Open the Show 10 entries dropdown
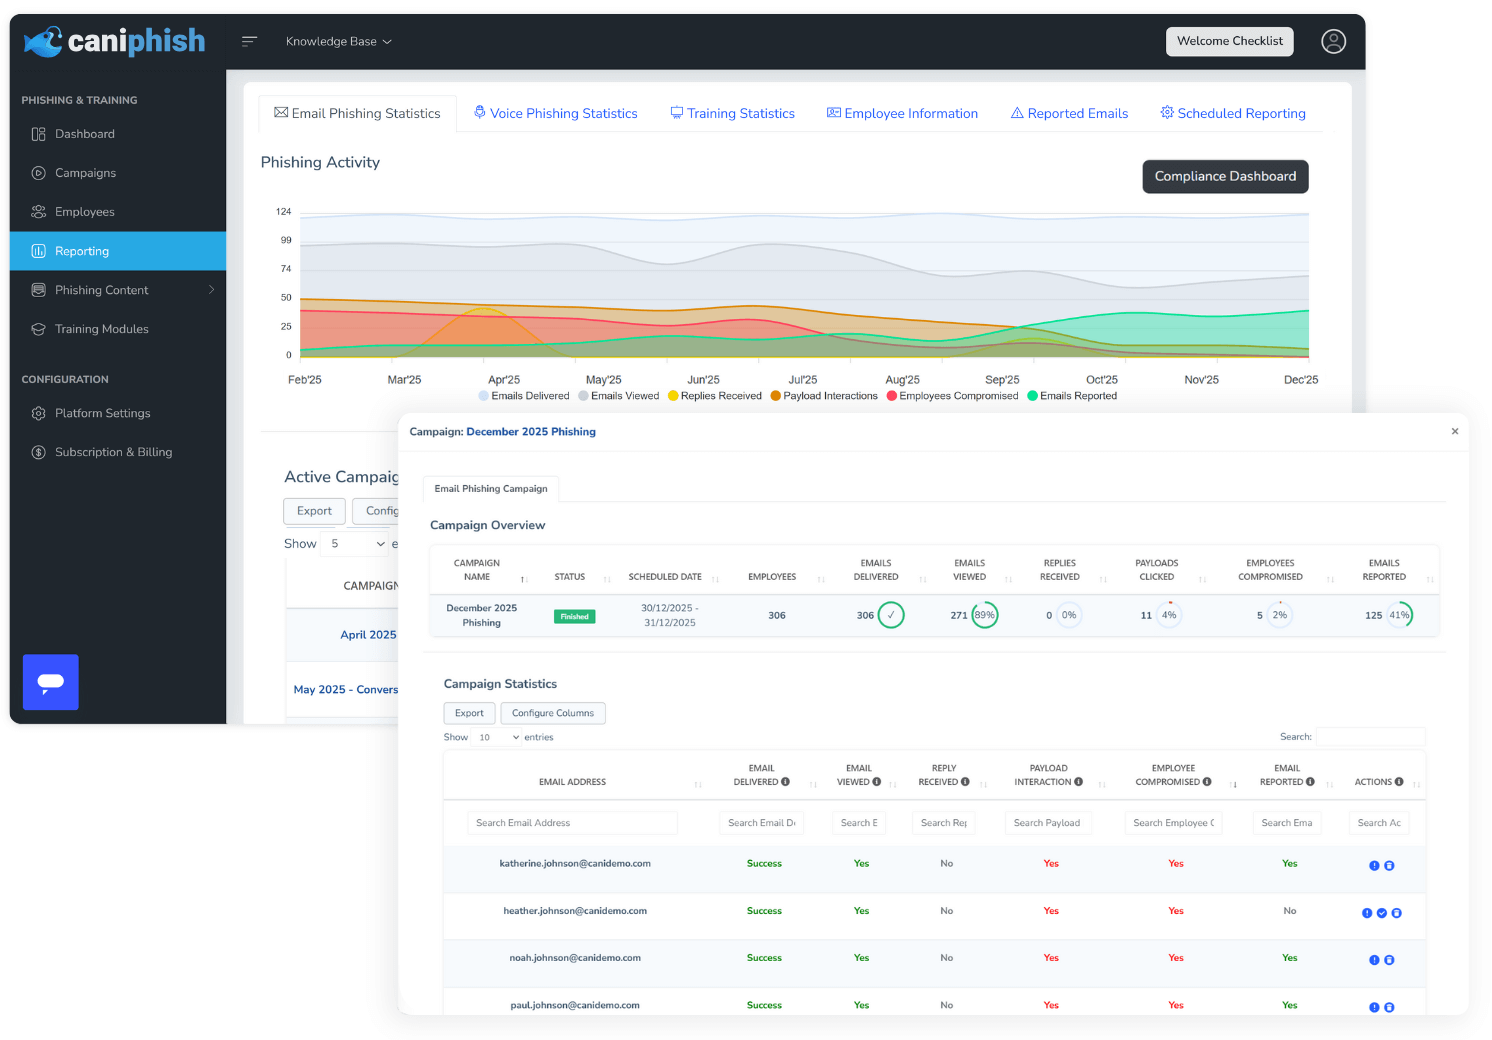 click(x=498, y=737)
